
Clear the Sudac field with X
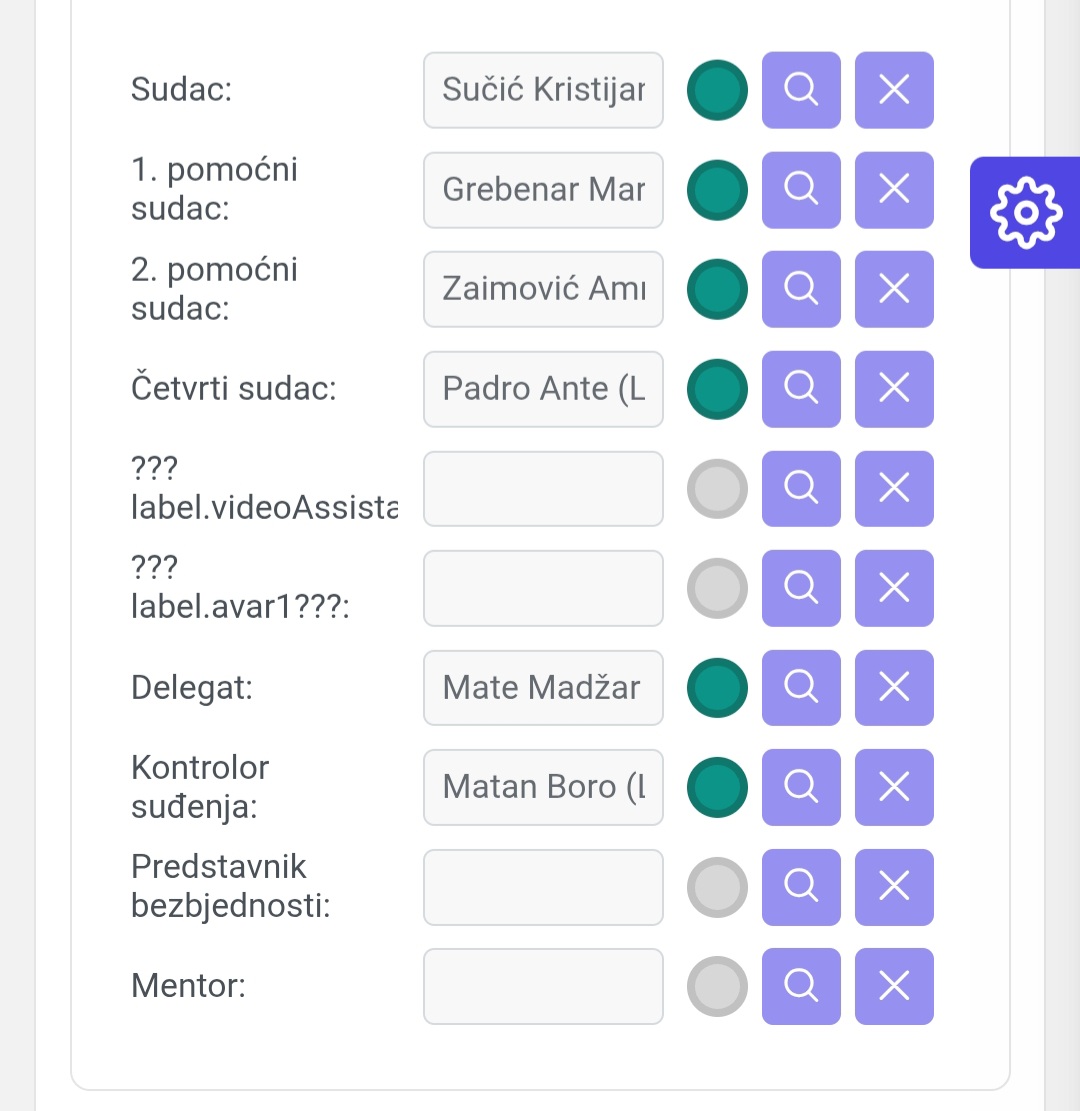click(x=894, y=90)
